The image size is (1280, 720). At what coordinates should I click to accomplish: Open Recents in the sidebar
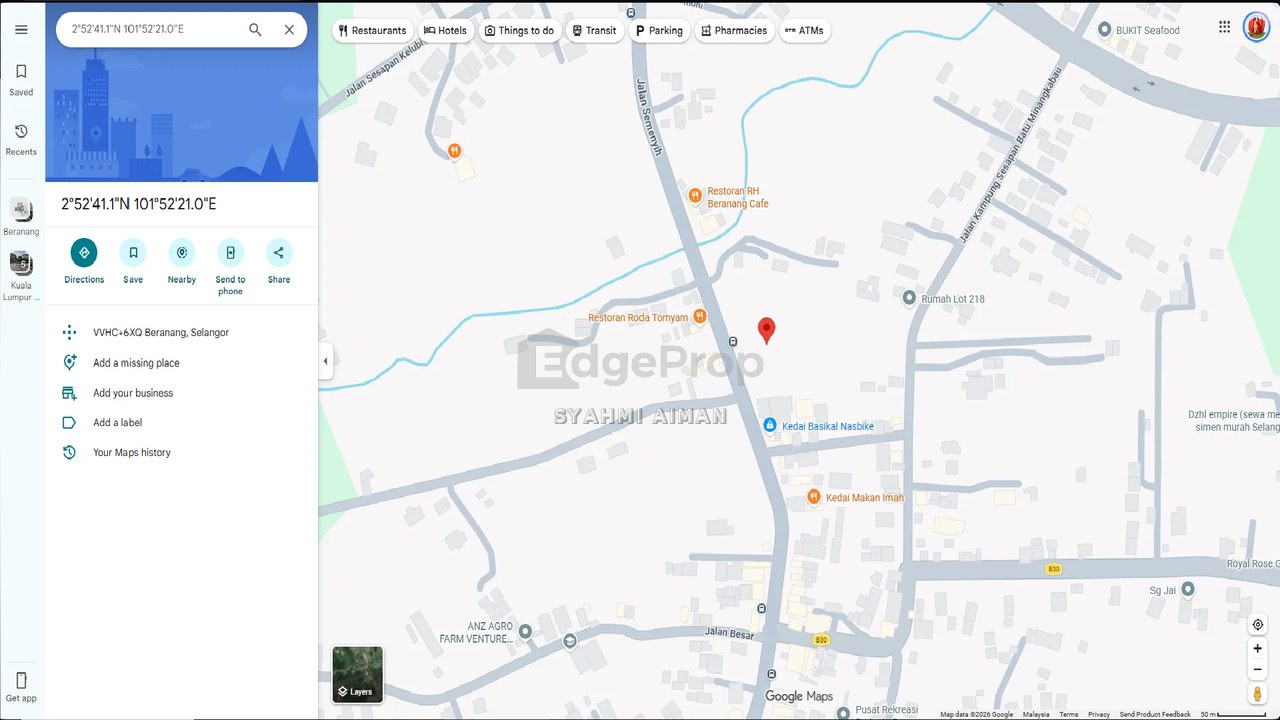tap(21, 140)
